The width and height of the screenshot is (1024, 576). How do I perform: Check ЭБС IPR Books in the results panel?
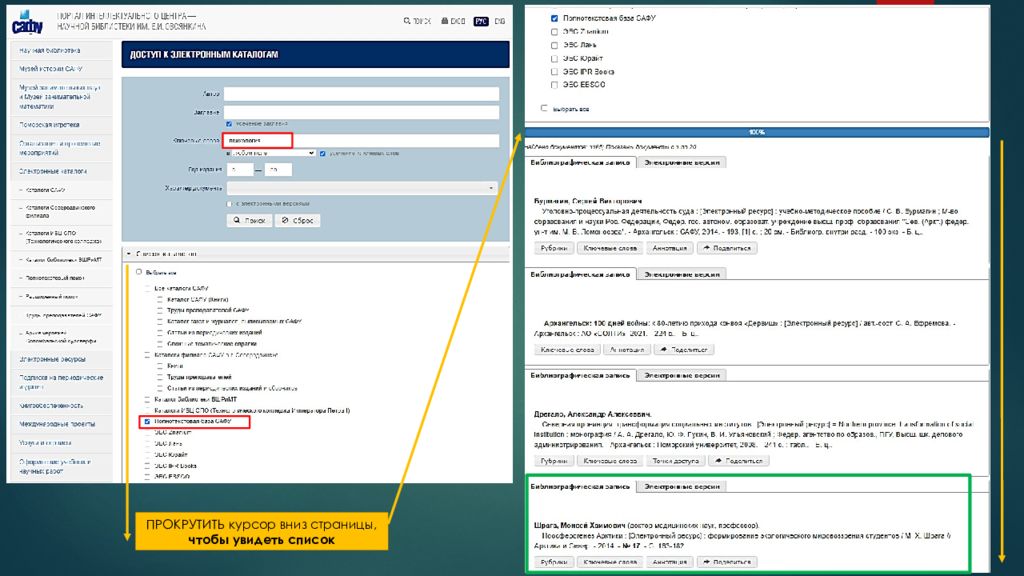click(x=554, y=72)
